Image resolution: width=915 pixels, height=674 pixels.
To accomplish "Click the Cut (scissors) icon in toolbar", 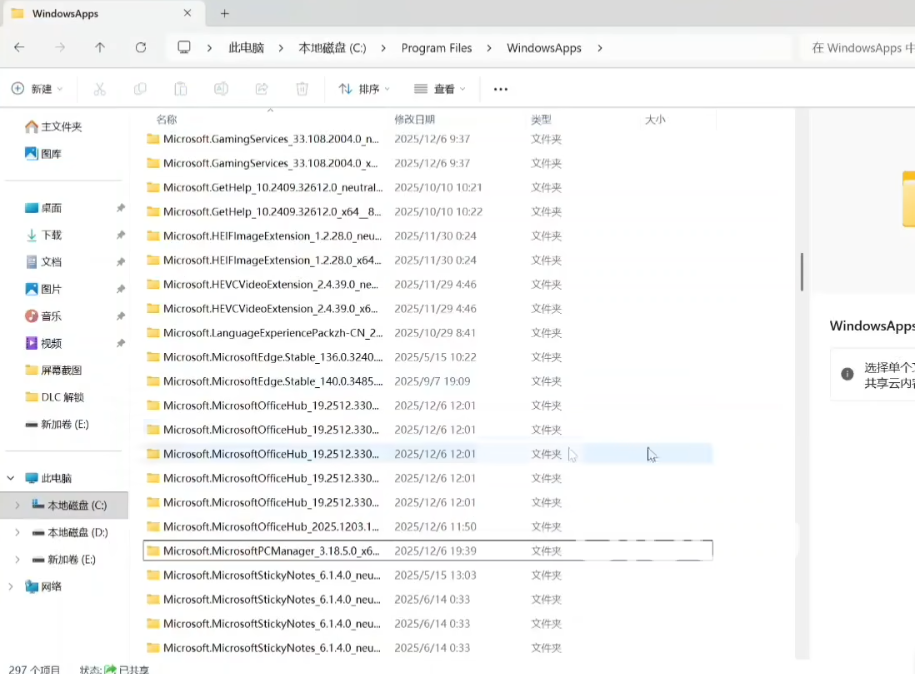I will pyautogui.click(x=99, y=89).
